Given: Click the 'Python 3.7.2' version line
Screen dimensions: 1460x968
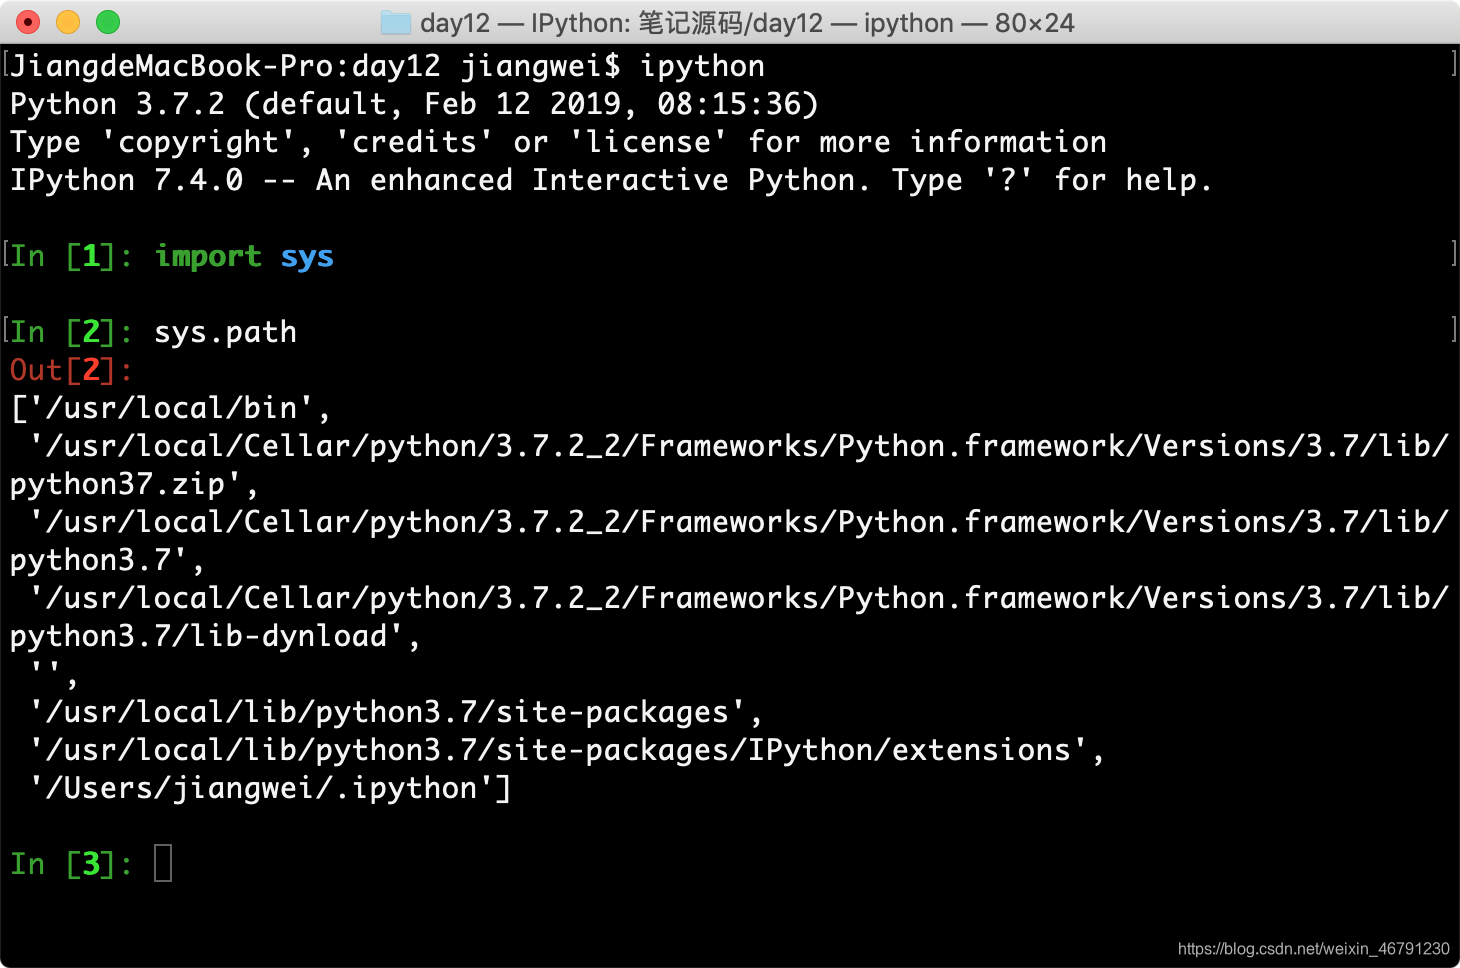Looking at the screenshot, I should [414, 104].
